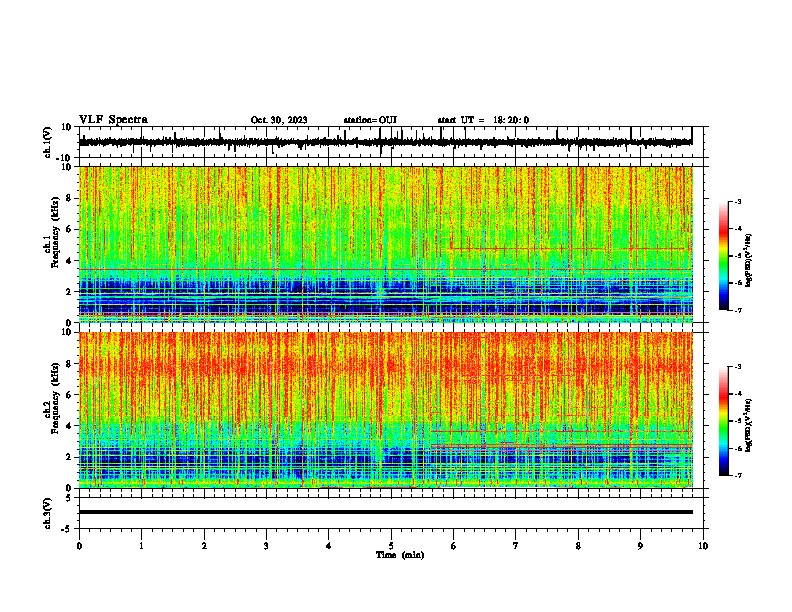Image resolution: width=792 pixels, height=612 pixels.
Task: Click time axis tick label "6"
Action: pyautogui.click(x=454, y=546)
